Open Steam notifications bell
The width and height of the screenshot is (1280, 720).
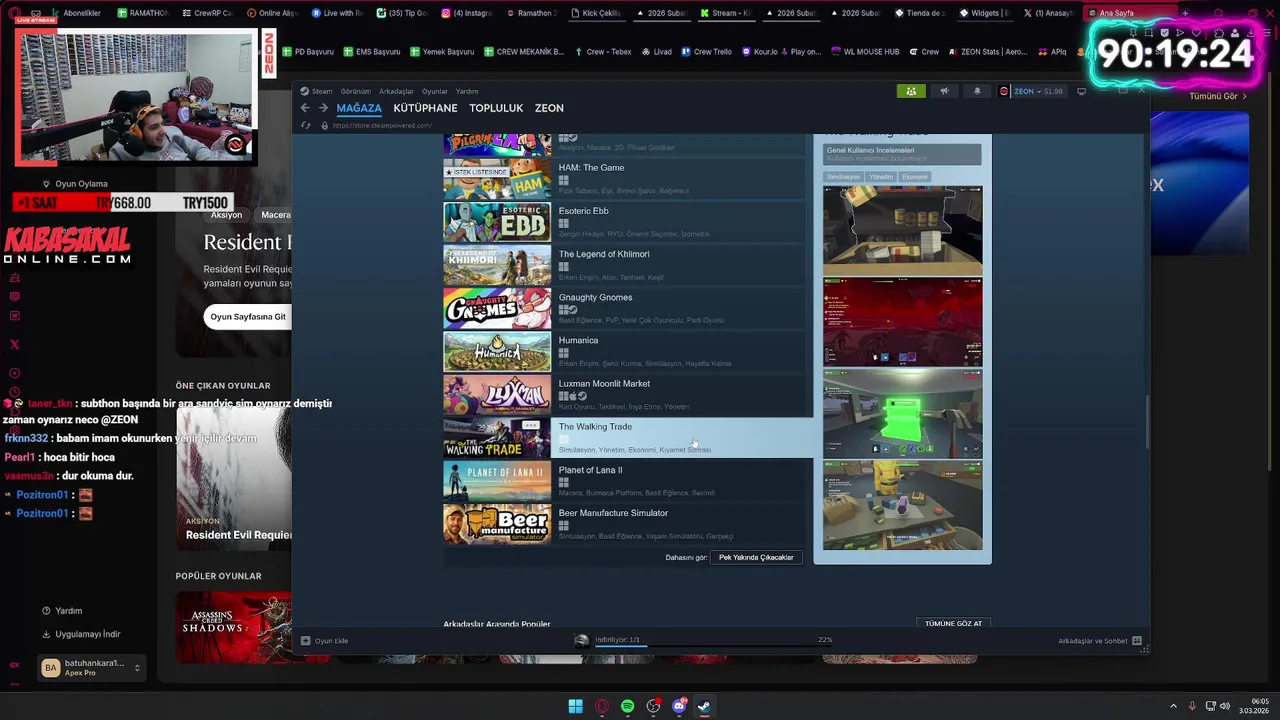point(977,91)
